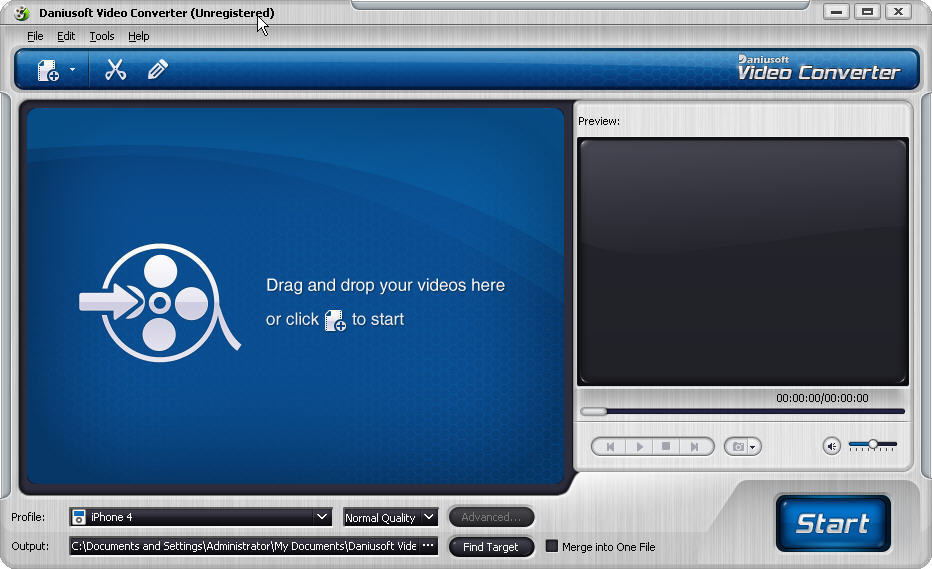Stop the preview playback
932x569 pixels.
(666, 447)
